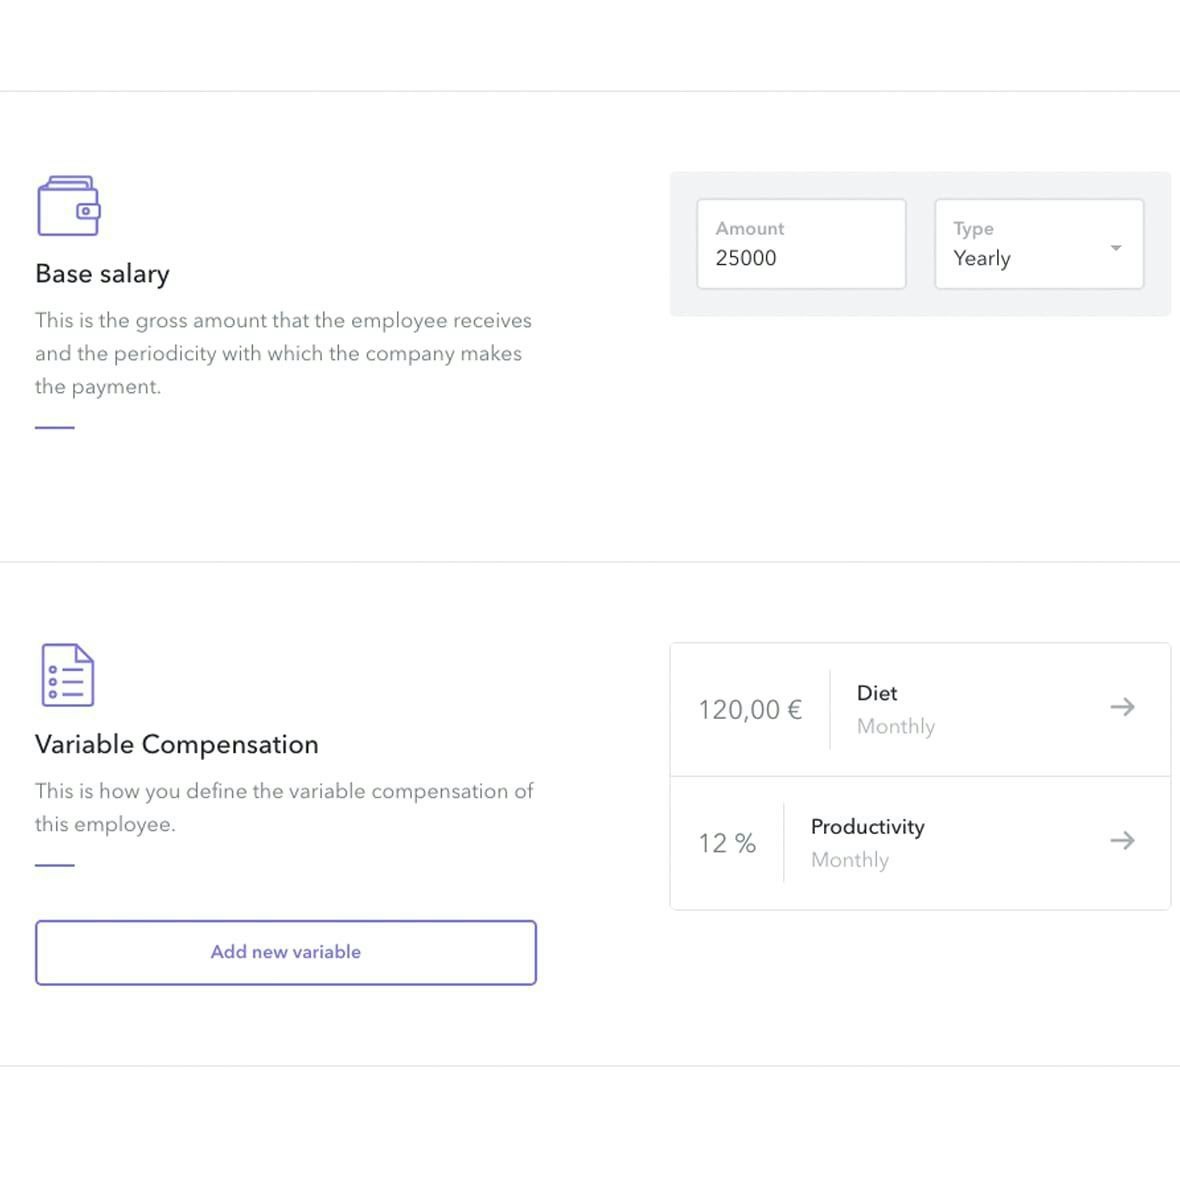This screenshot has width=1180, height=1180.
Task: Click the Base salary heading
Action: (x=102, y=274)
